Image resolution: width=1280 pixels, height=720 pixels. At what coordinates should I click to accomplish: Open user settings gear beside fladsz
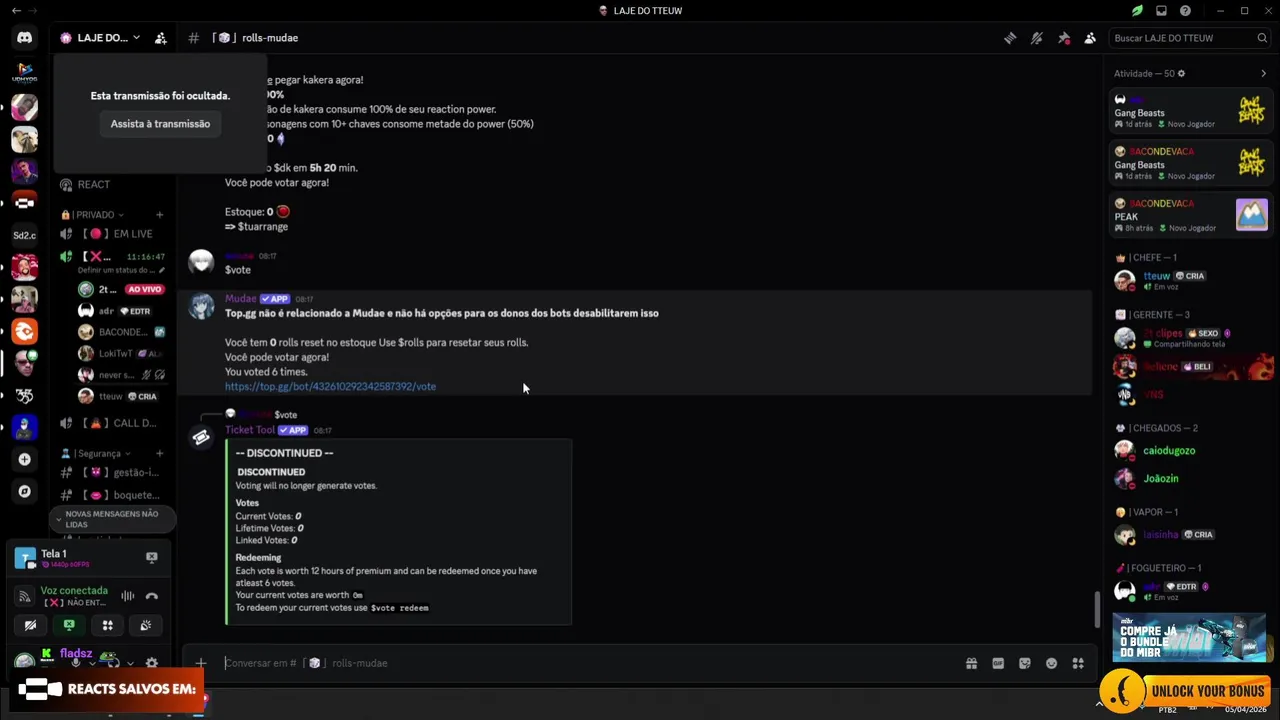click(x=152, y=662)
